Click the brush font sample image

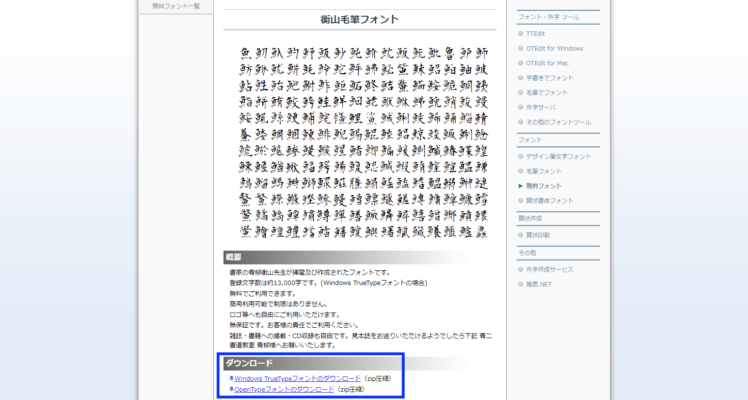pyautogui.click(x=362, y=142)
